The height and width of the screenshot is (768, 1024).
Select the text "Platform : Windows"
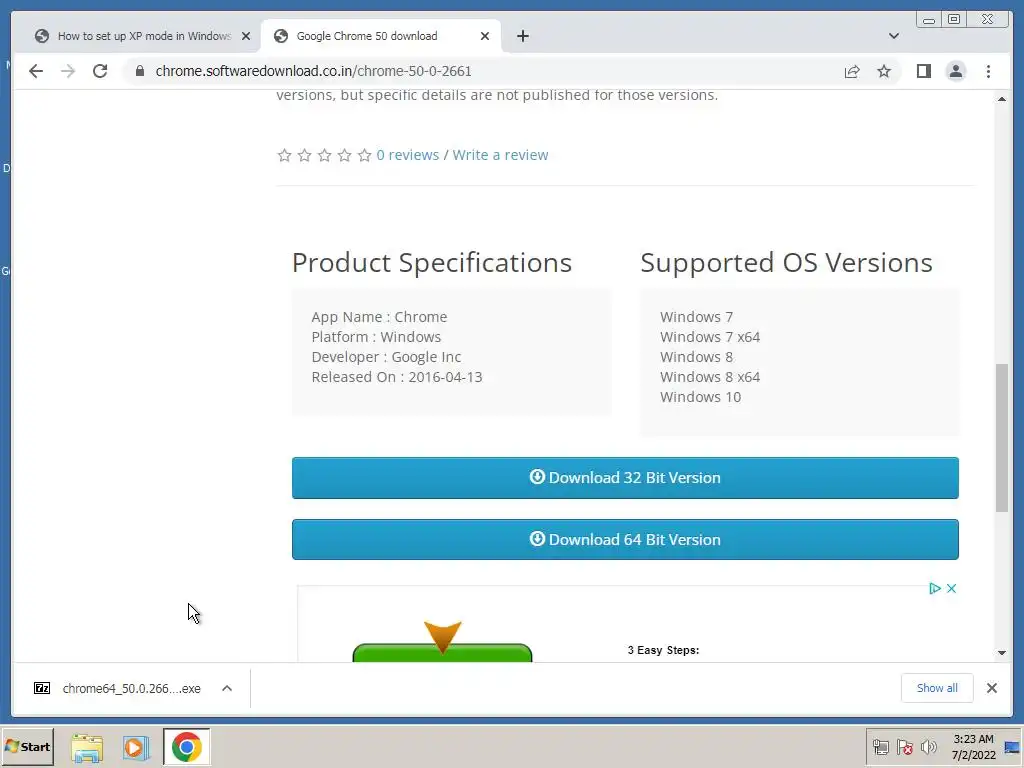pyautogui.click(x=376, y=337)
